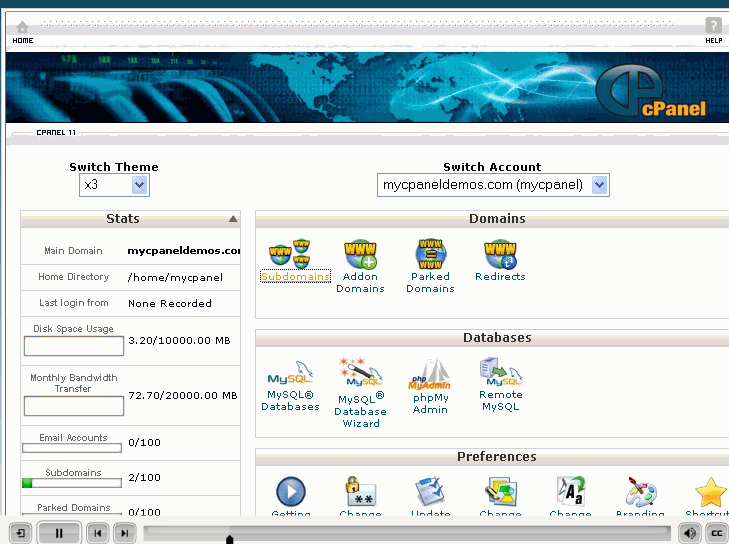Click the playback position marker
This screenshot has width=729, height=544.
pyautogui.click(x=229, y=538)
